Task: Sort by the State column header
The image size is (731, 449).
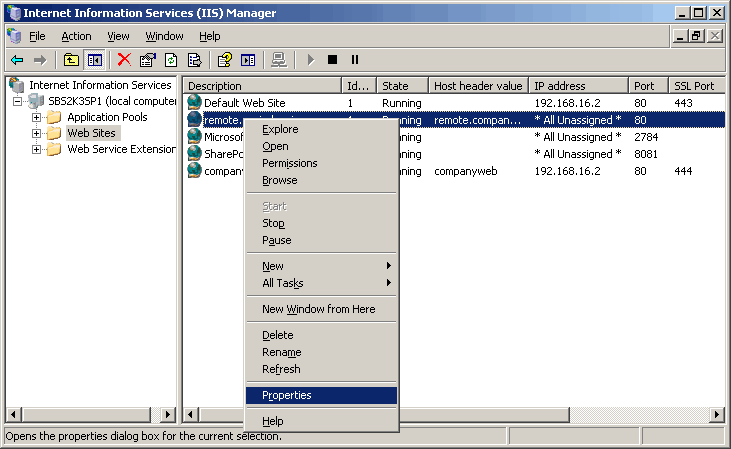Action: [403, 86]
